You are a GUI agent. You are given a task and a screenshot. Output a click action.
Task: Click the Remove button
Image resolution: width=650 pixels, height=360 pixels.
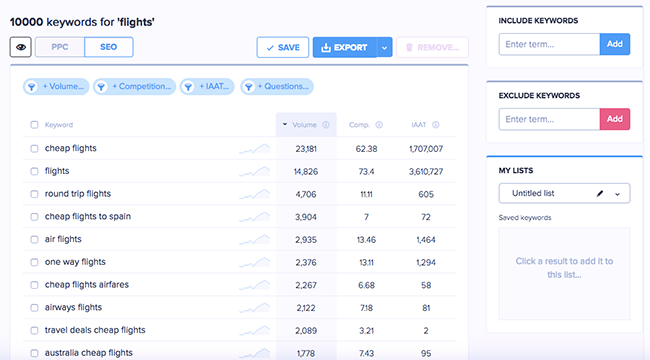pyautogui.click(x=432, y=47)
